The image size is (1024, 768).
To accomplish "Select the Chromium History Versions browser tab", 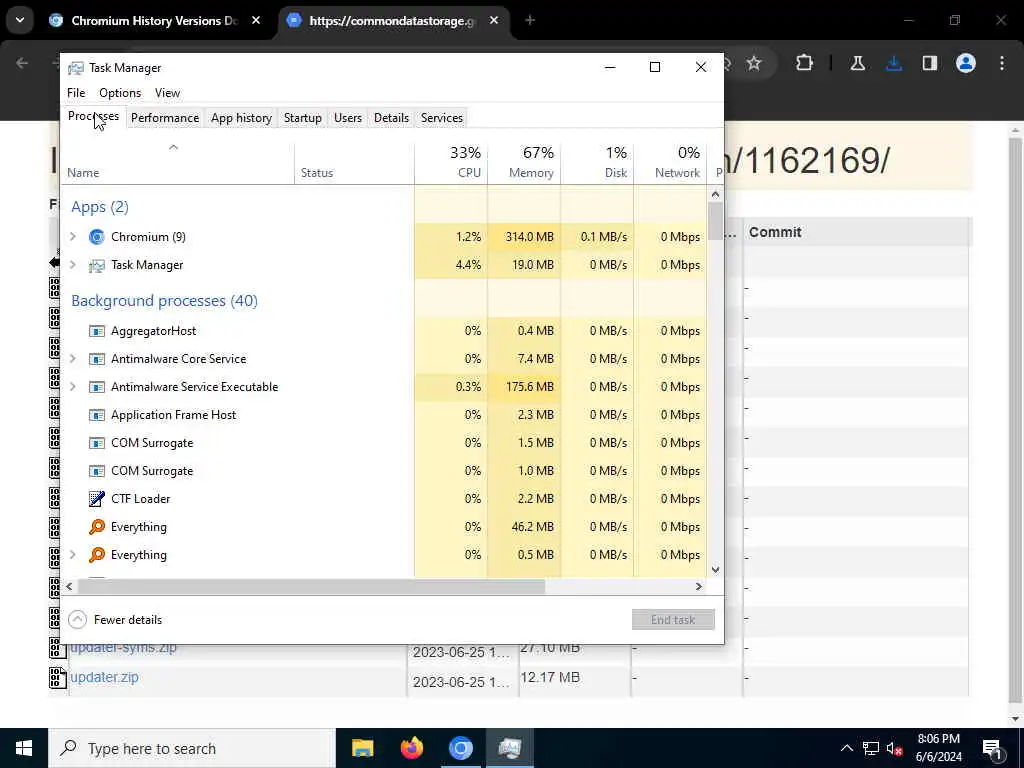I will point(155,21).
